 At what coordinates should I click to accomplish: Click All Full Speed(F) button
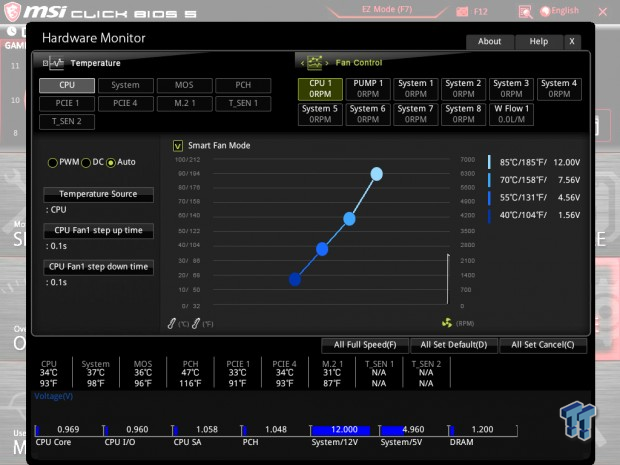click(x=365, y=345)
